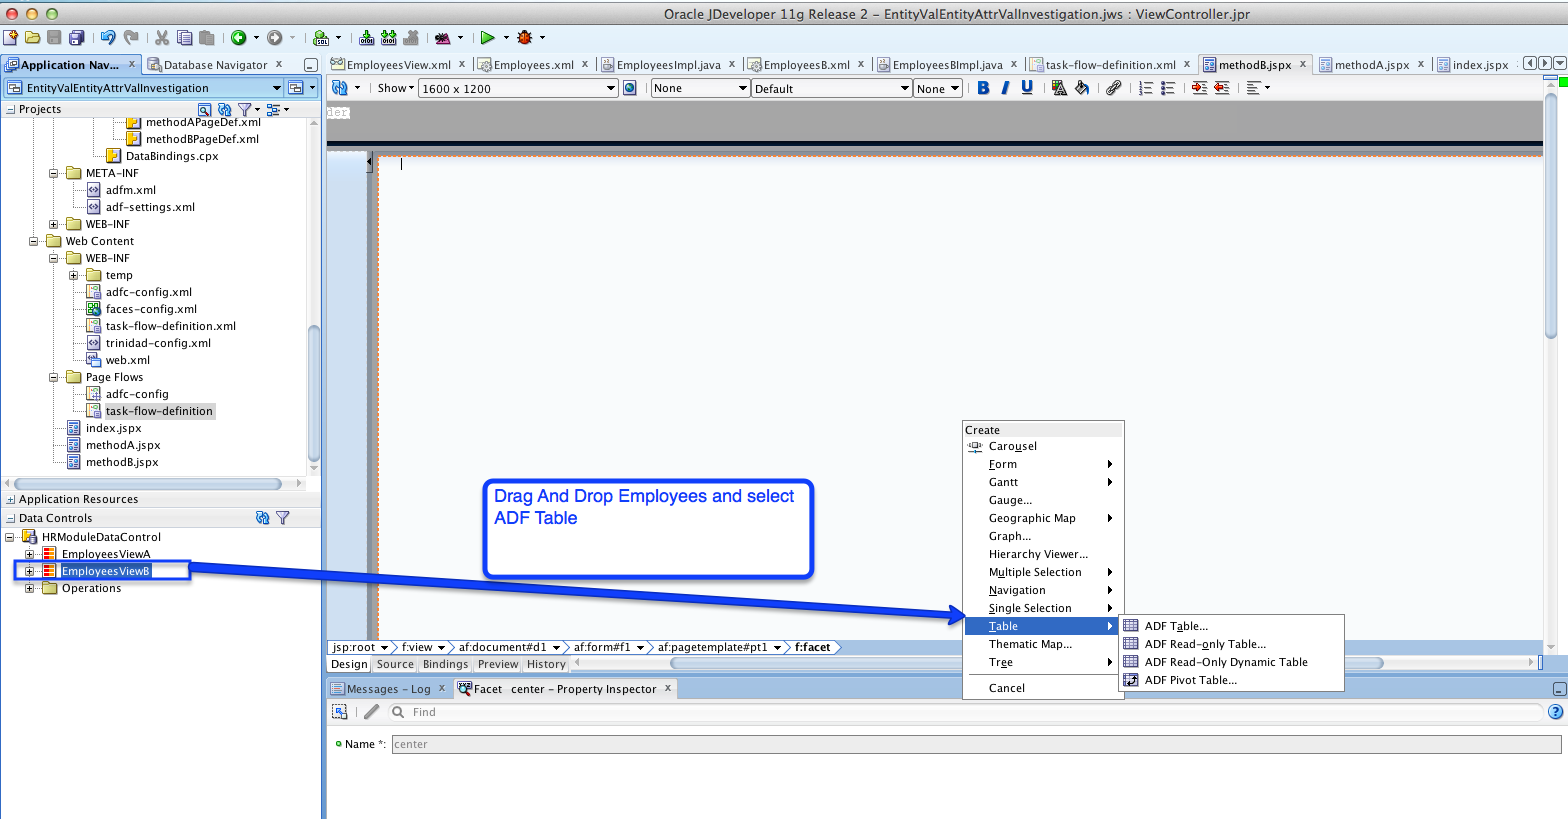Click the f:facet breadcrumb
1568x819 pixels.
coord(812,647)
